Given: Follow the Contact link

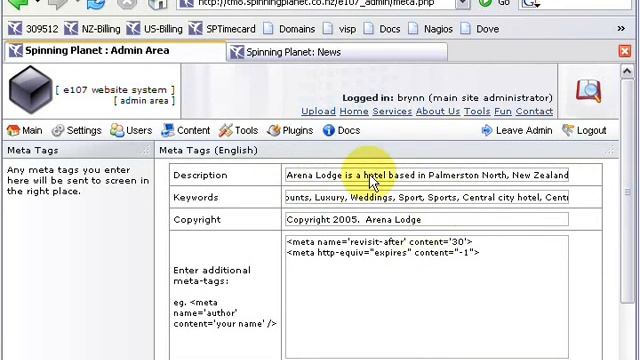Looking at the screenshot, I should click(x=534, y=111).
